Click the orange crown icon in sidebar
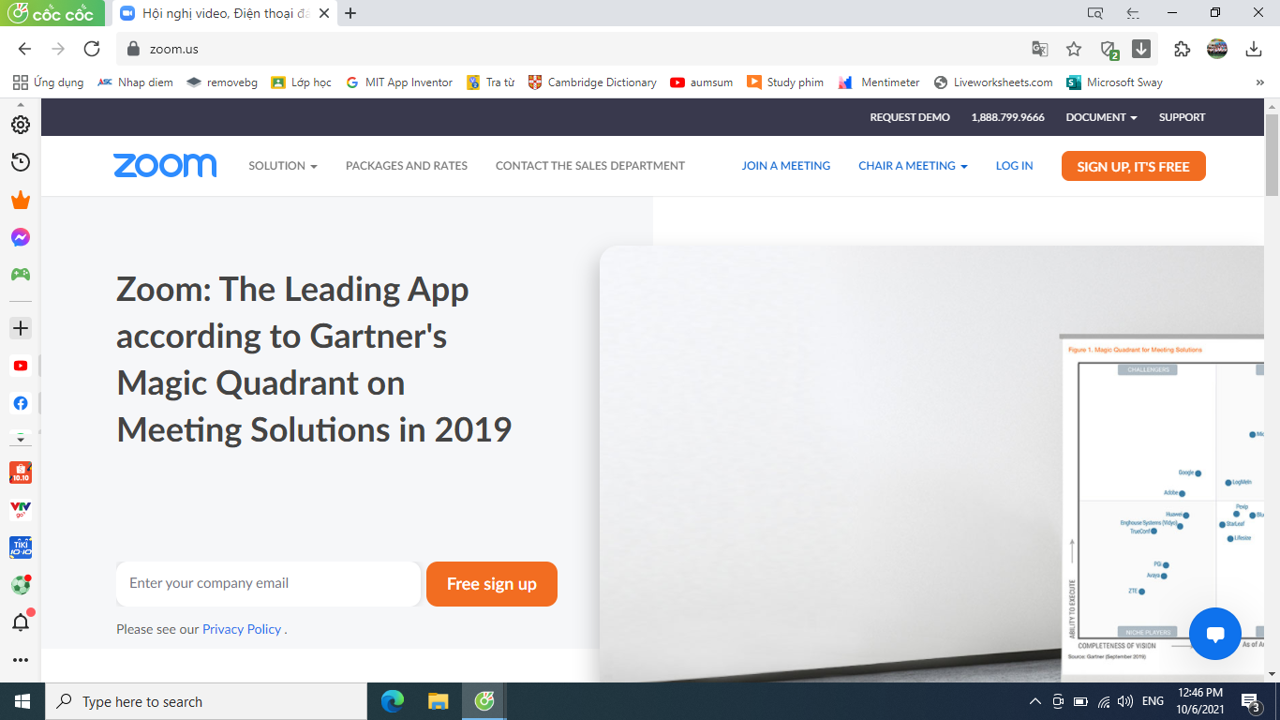The height and width of the screenshot is (720, 1280). [x=20, y=200]
